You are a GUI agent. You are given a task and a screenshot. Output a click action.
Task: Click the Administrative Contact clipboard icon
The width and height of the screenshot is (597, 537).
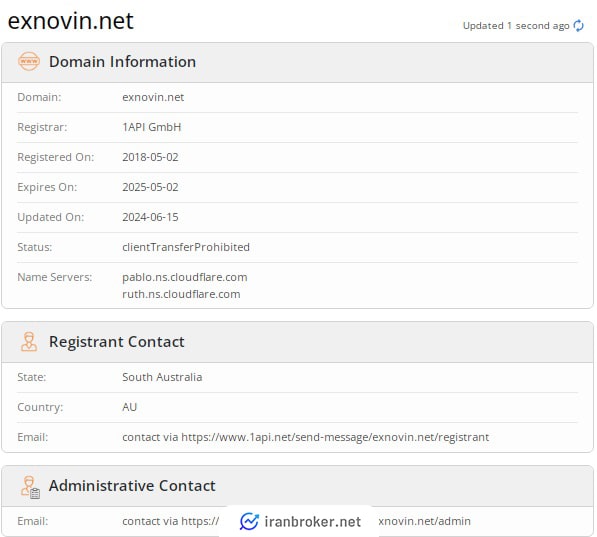(30, 487)
